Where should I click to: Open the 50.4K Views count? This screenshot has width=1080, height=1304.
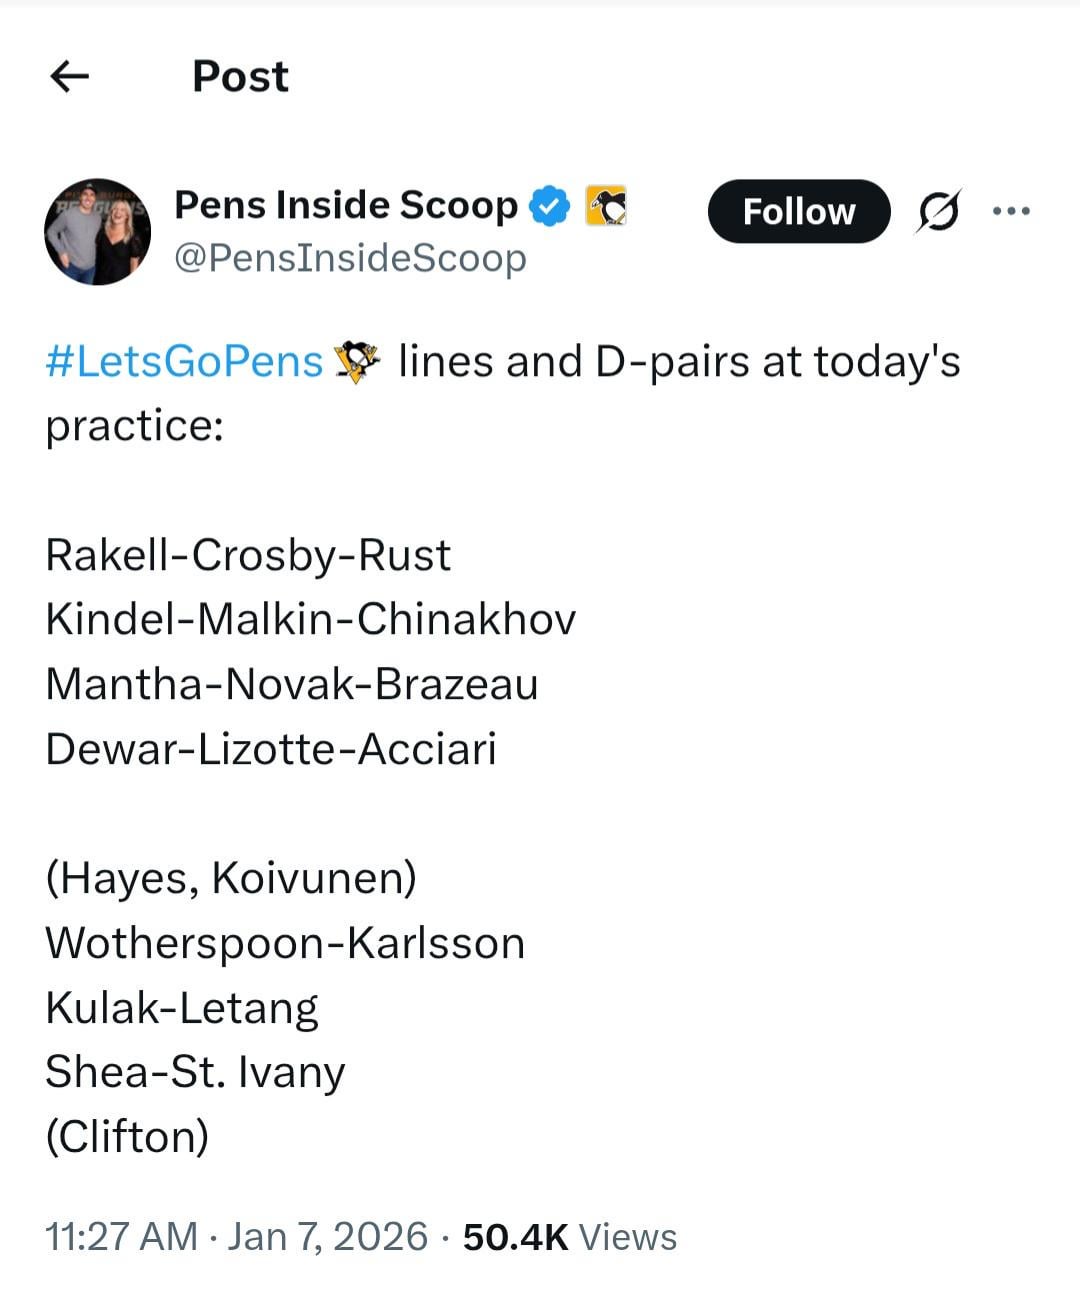(x=570, y=1236)
